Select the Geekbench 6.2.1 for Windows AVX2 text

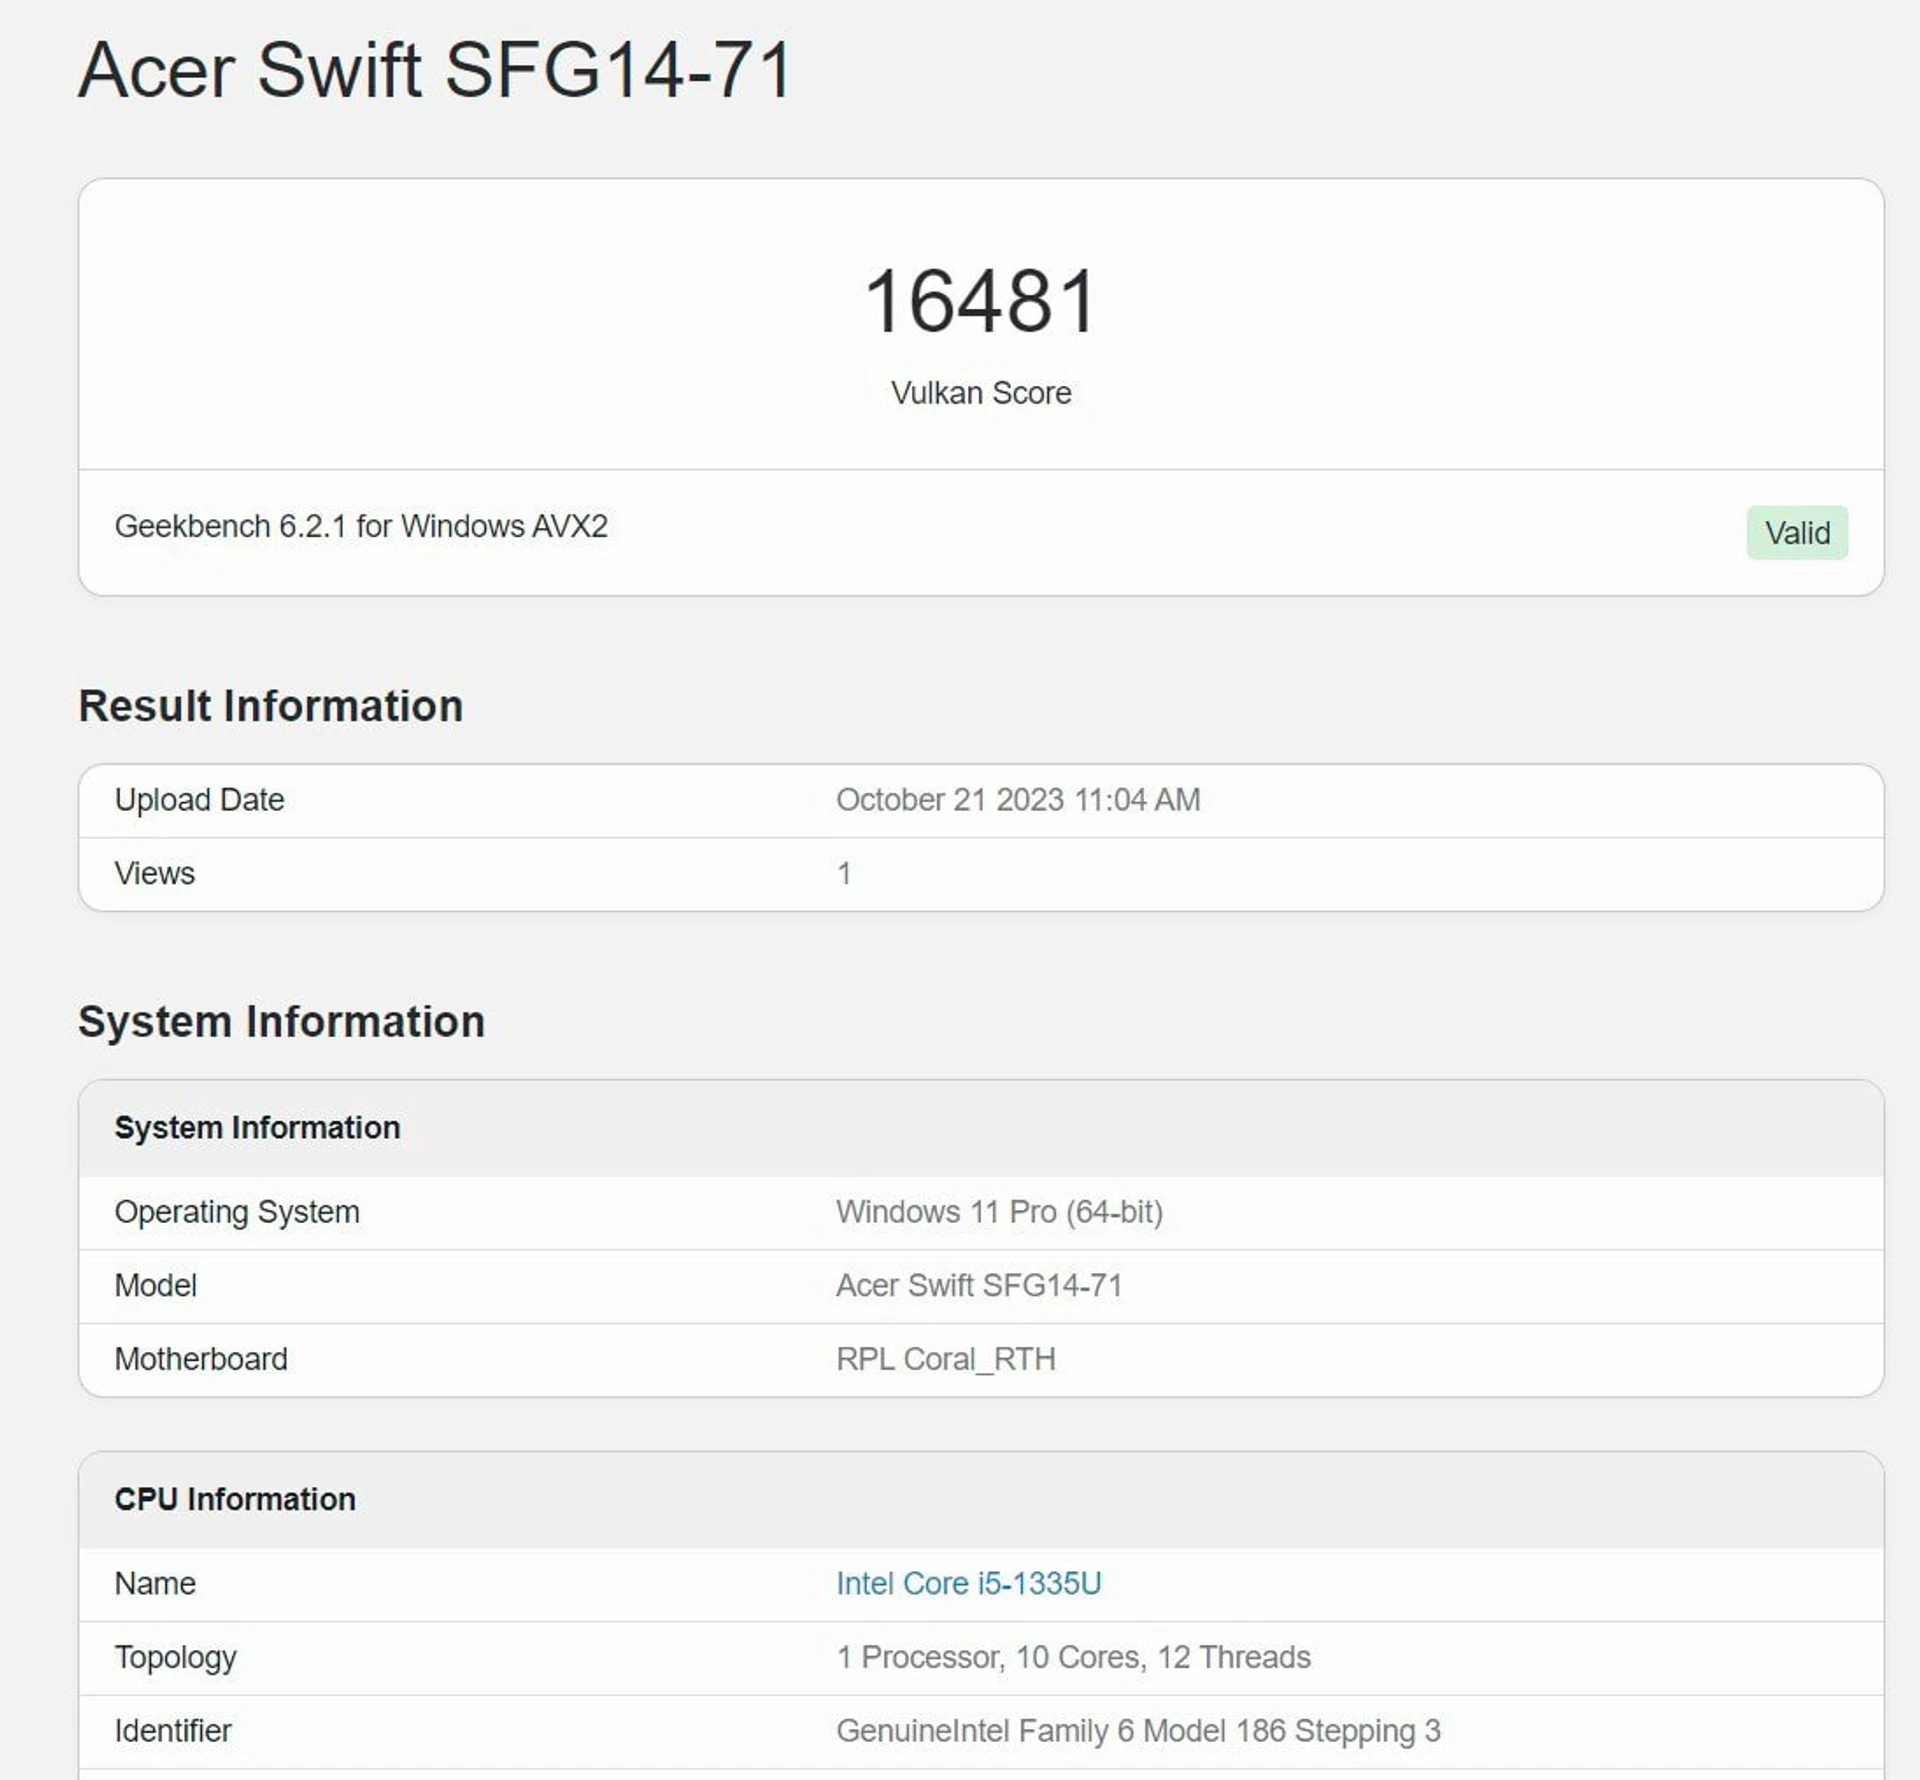(361, 526)
